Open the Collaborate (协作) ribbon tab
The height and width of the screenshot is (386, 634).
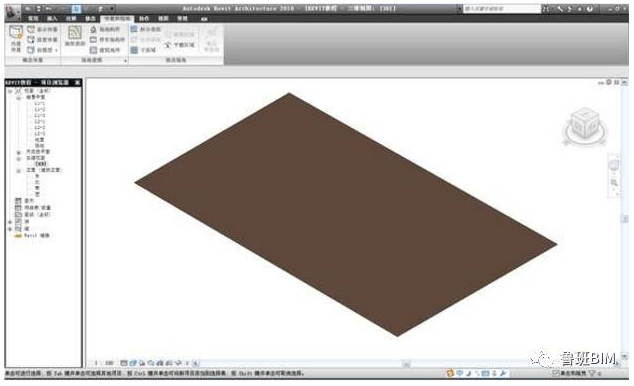click(144, 18)
